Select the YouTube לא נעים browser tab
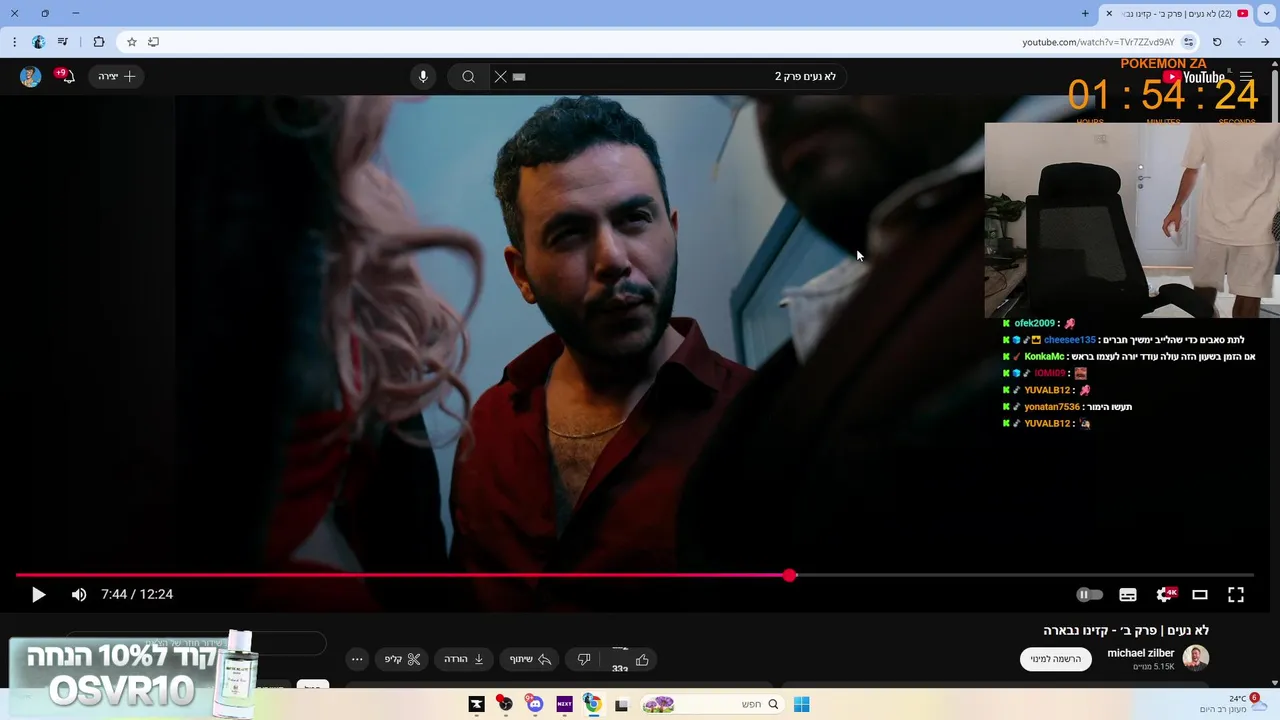This screenshot has width=1280, height=720. [x=1180, y=13]
